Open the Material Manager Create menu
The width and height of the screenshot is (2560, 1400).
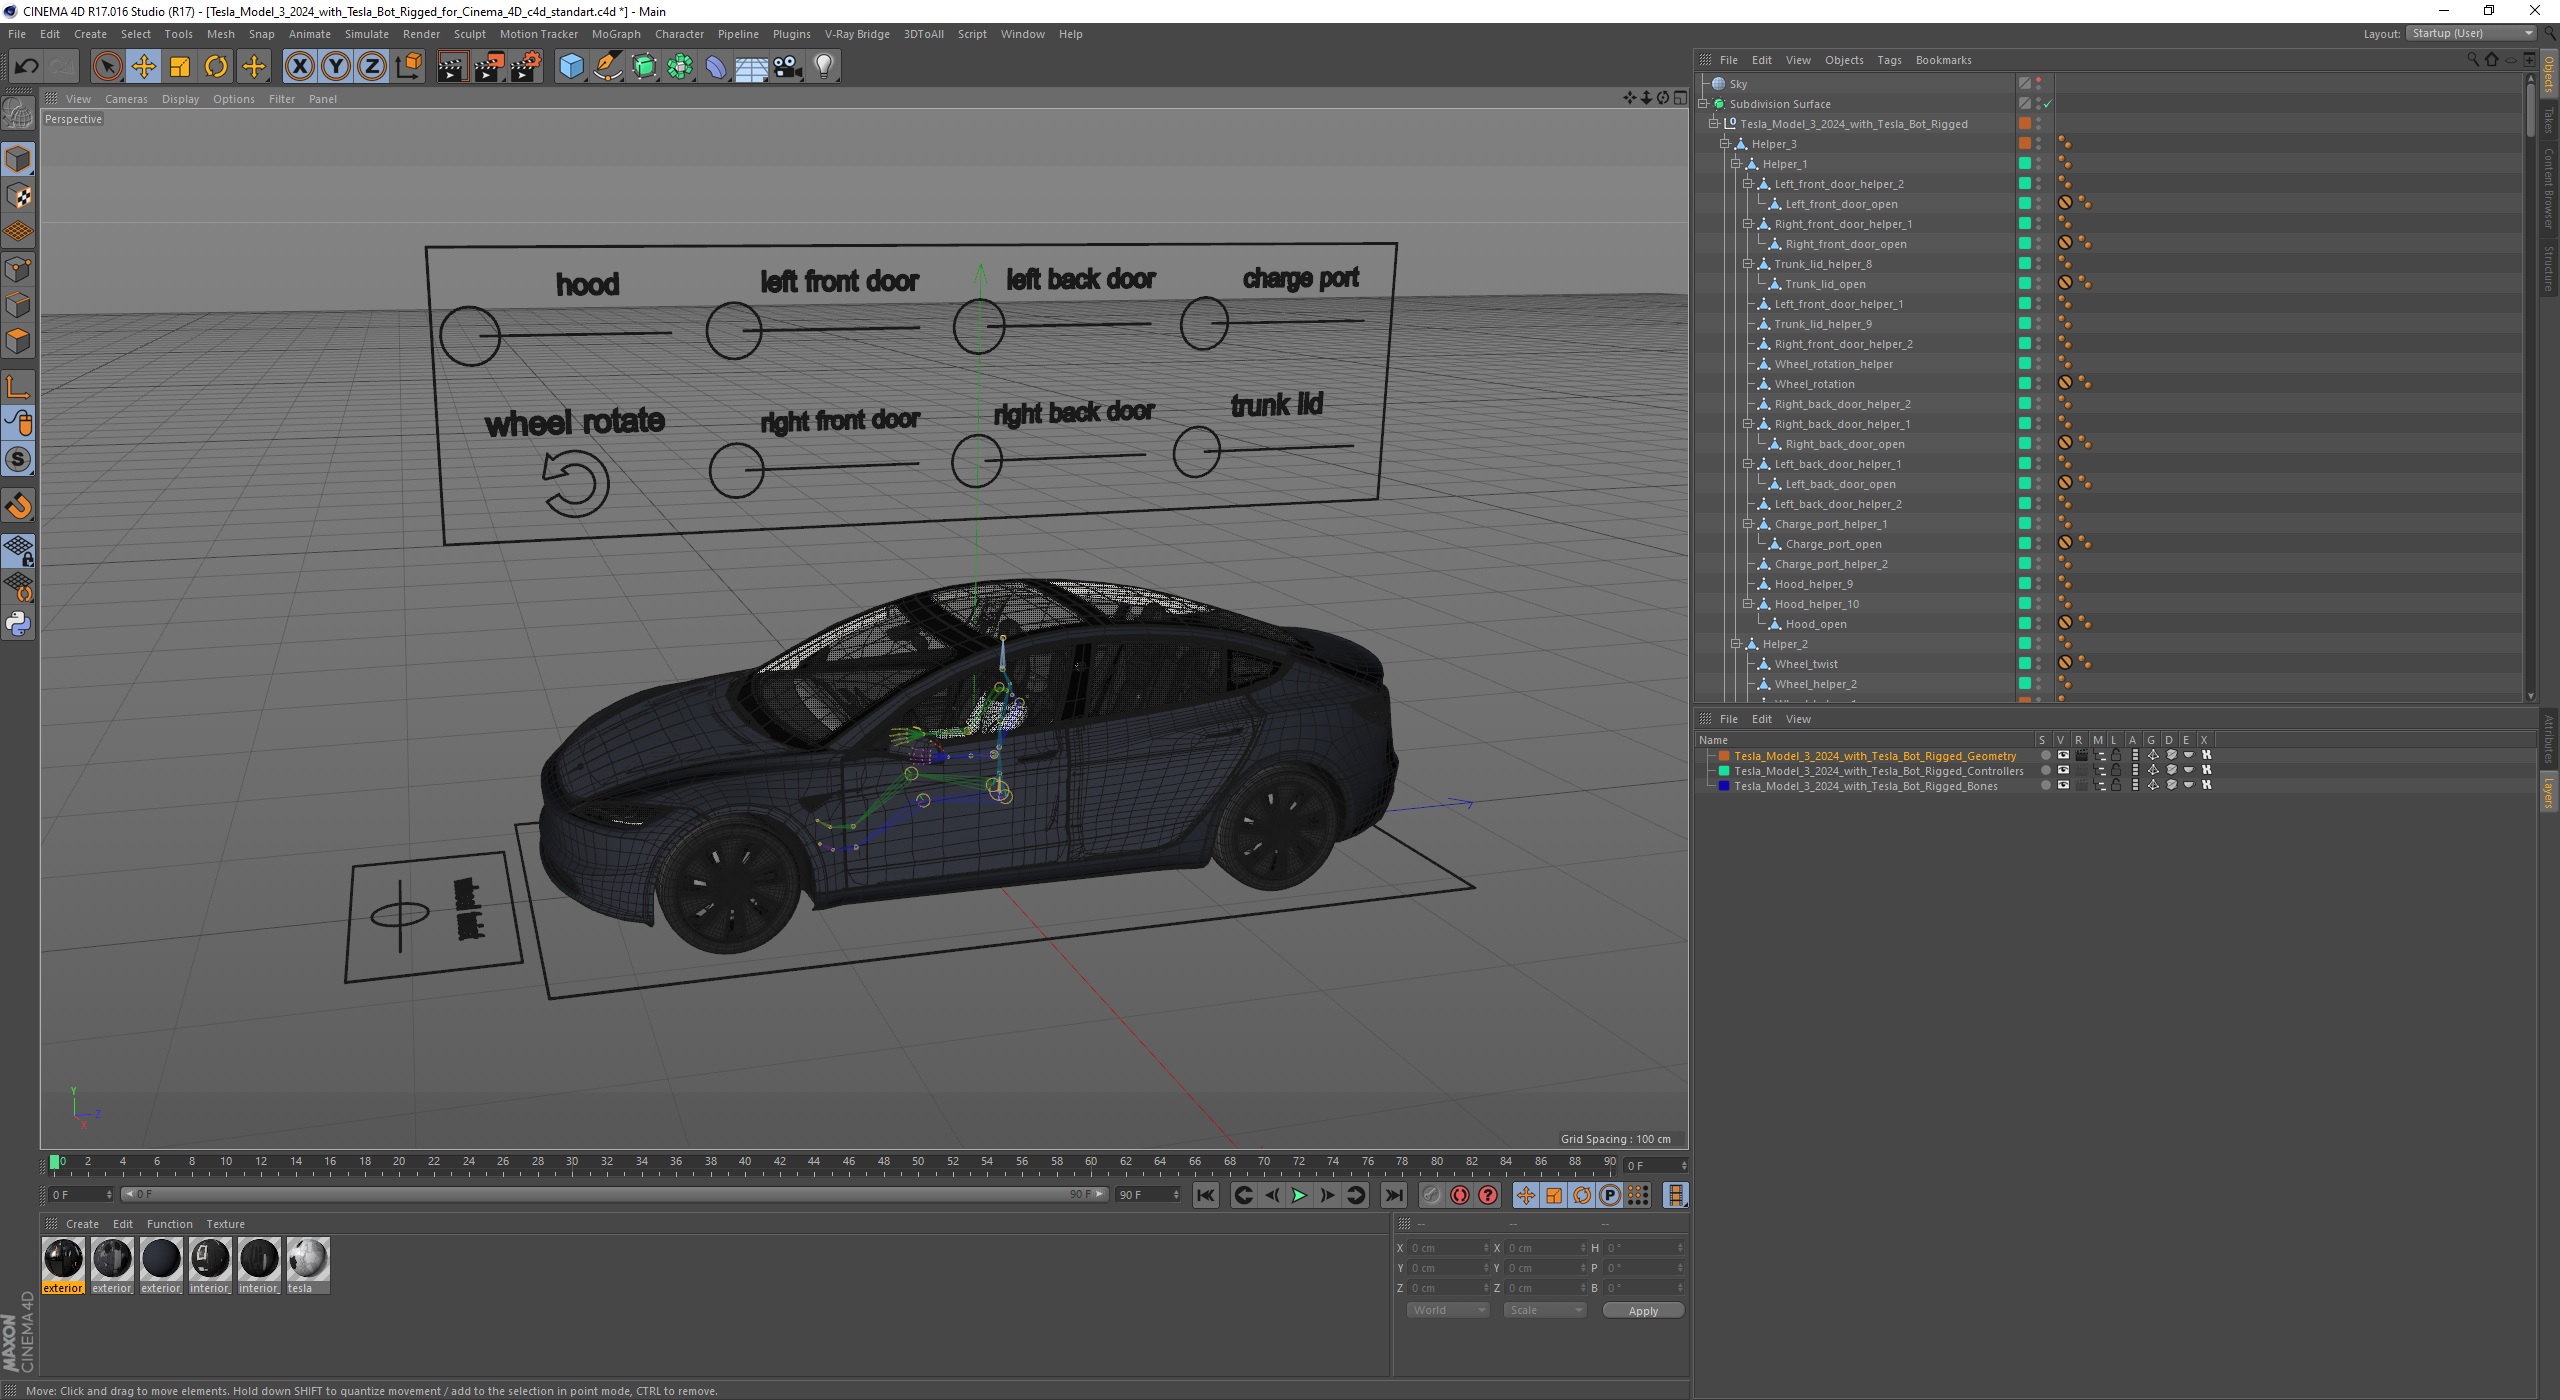[82, 1224]
